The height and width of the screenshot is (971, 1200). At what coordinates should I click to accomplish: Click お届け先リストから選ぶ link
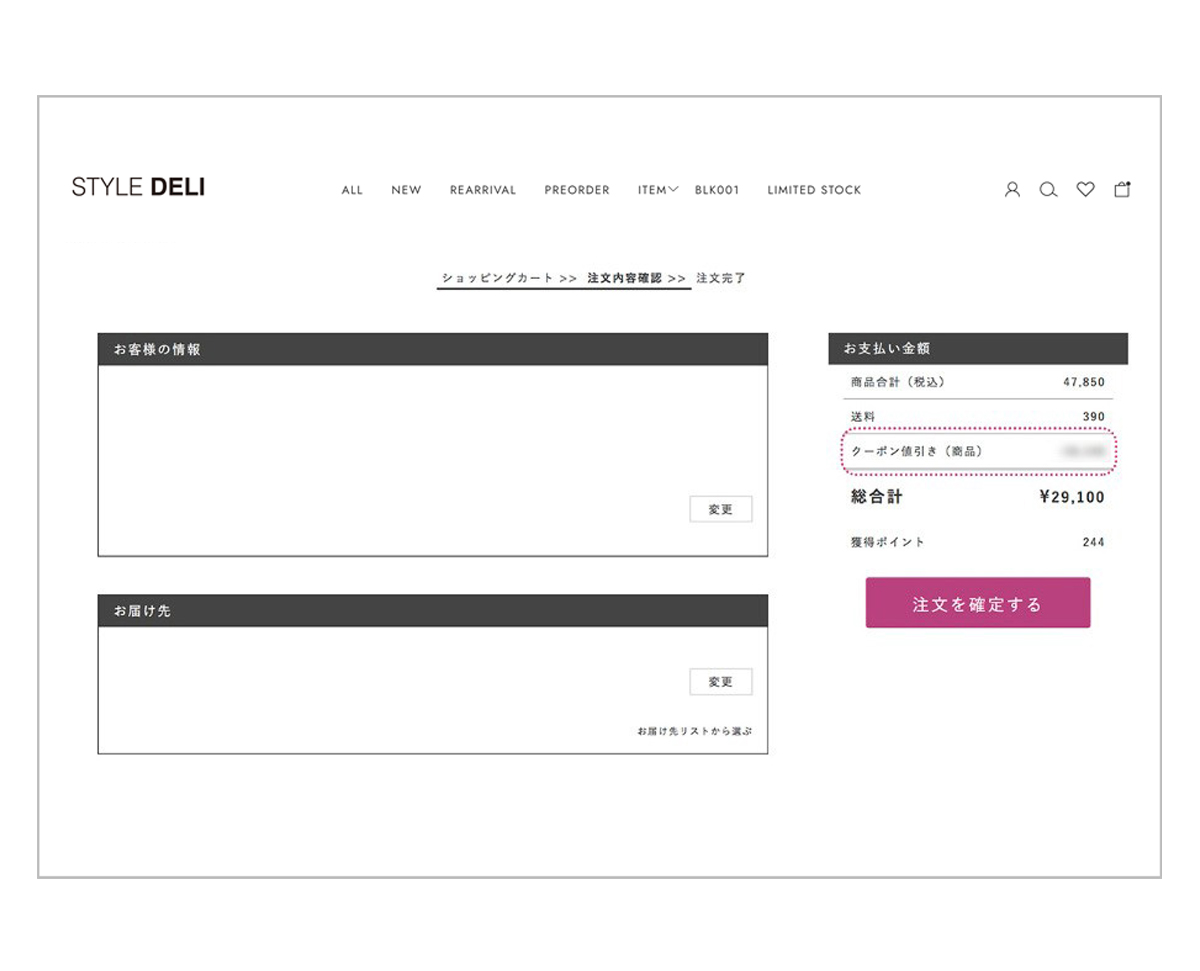(694, 731)
